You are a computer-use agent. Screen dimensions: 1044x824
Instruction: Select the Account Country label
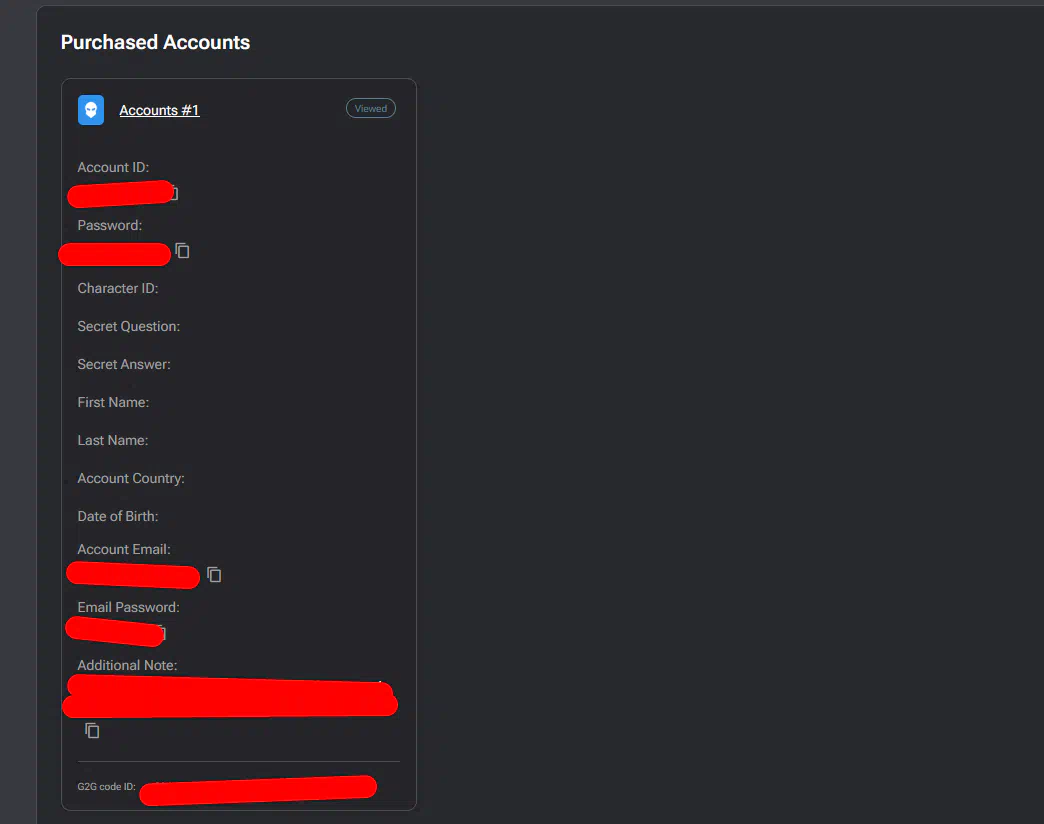[131, 478]
